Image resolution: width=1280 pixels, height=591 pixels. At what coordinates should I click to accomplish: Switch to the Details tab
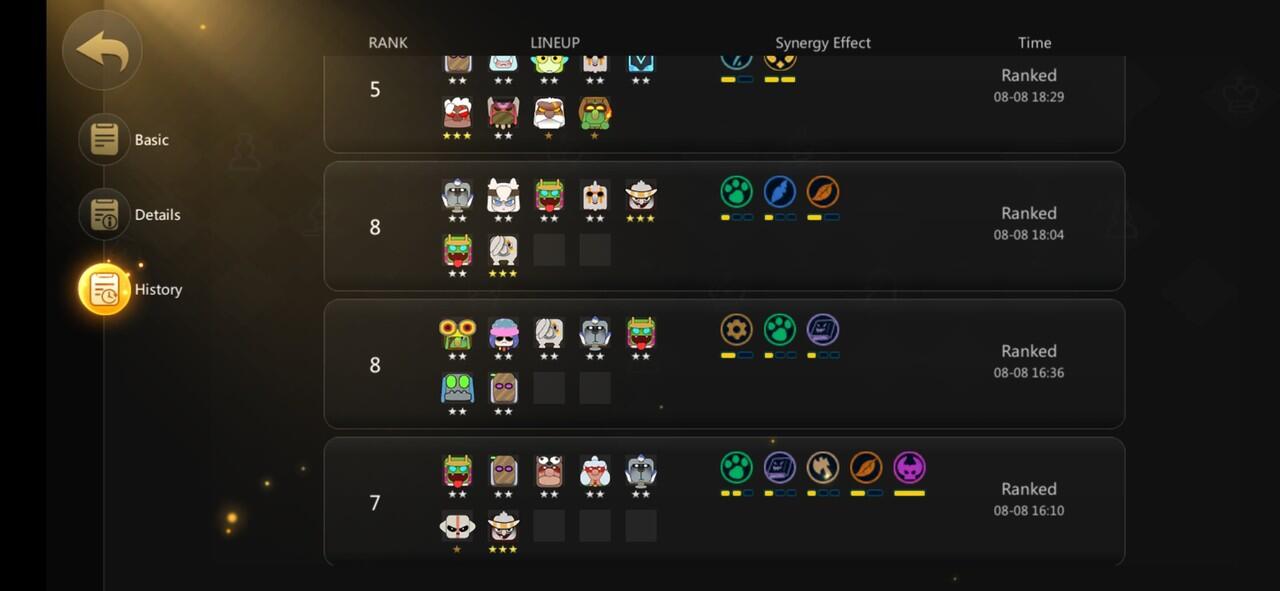click(x=104, y=214)
